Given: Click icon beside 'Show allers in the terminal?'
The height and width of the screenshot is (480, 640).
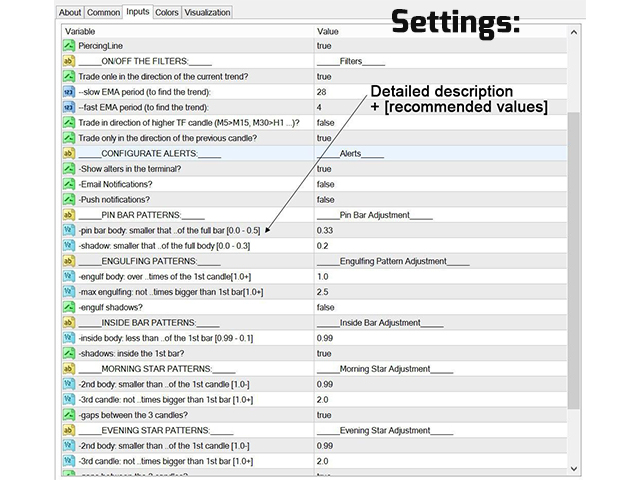Looking at the screenshot, I should click(x=69, y=169).
